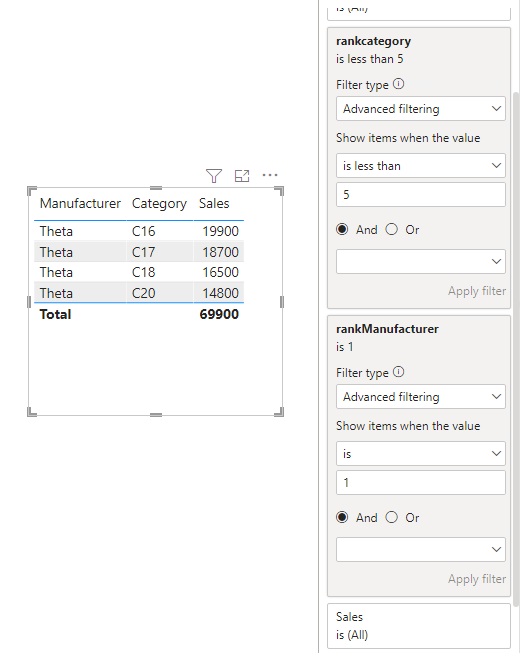
Task: Click sales value 18700
Action: coord(220,252)
